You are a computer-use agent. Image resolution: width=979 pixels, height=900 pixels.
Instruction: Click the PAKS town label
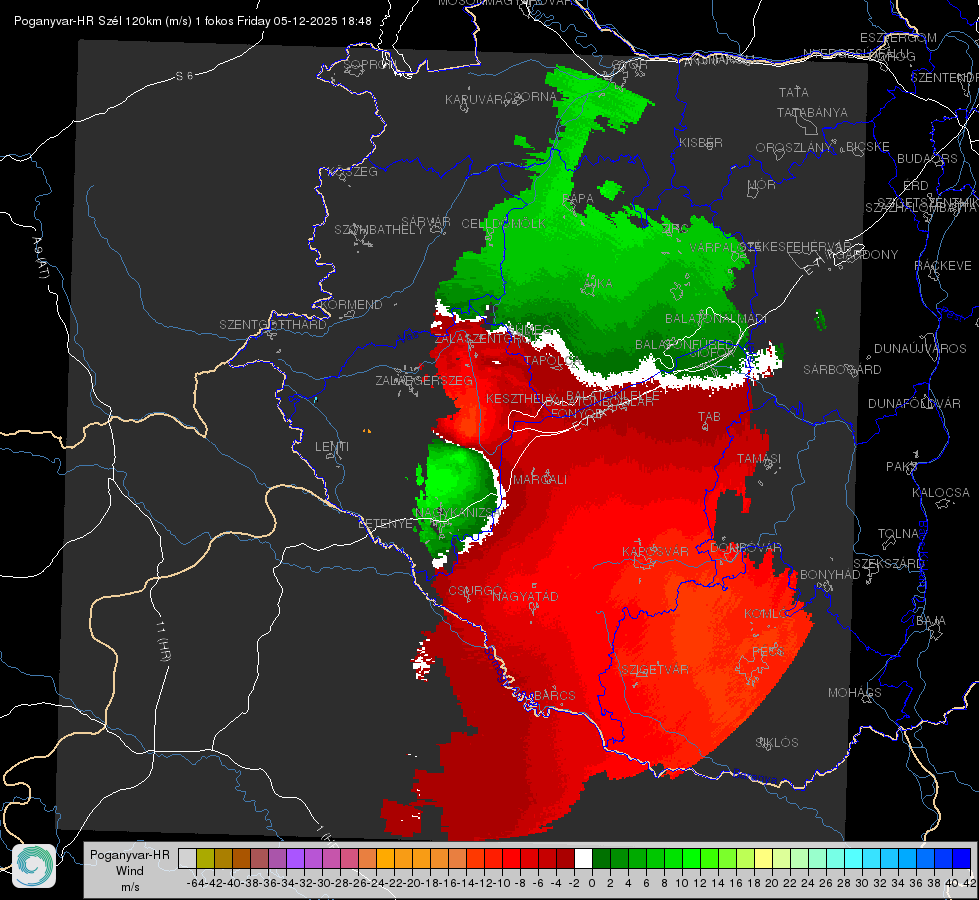[x=902, y=467]
